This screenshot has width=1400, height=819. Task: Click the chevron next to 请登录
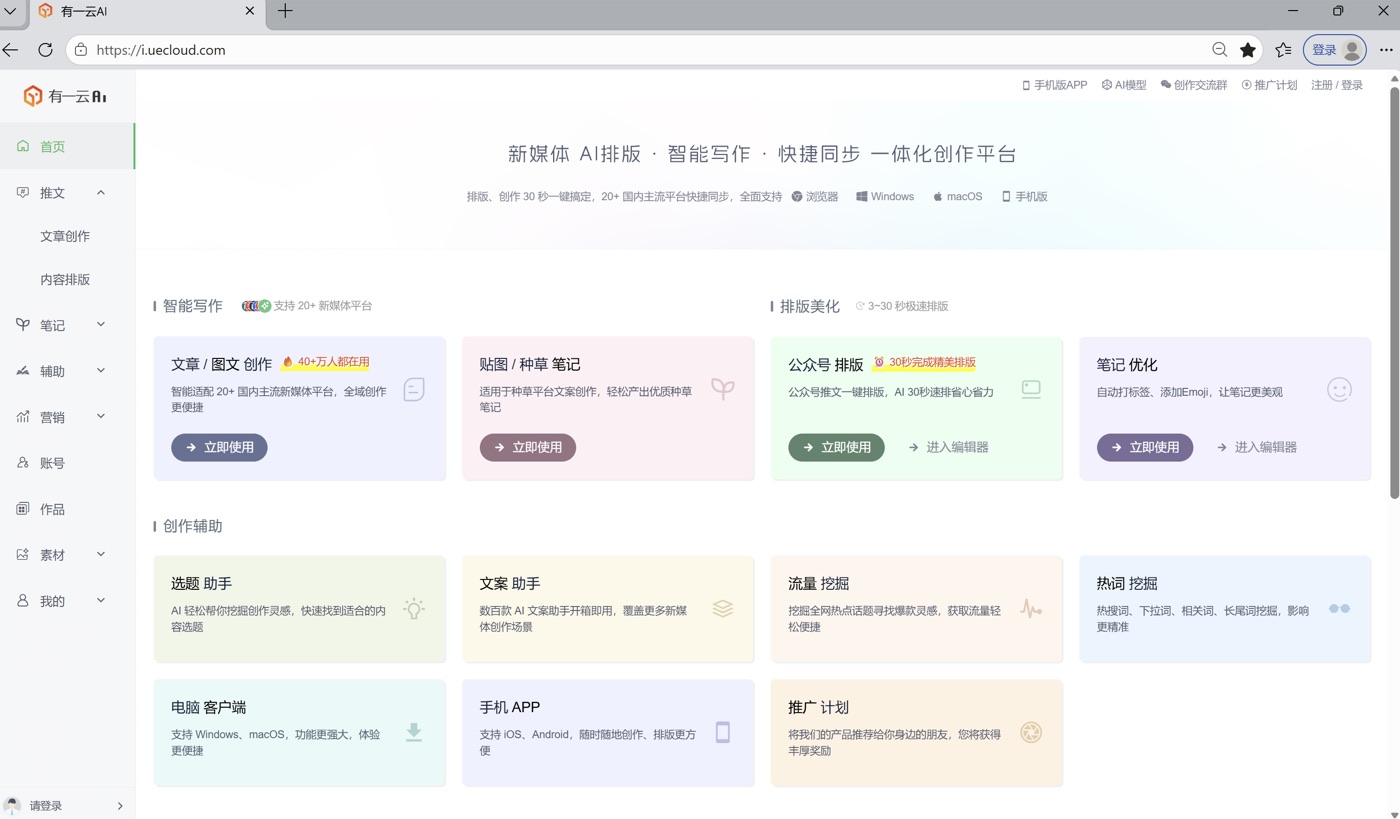(x=120, y=805)
